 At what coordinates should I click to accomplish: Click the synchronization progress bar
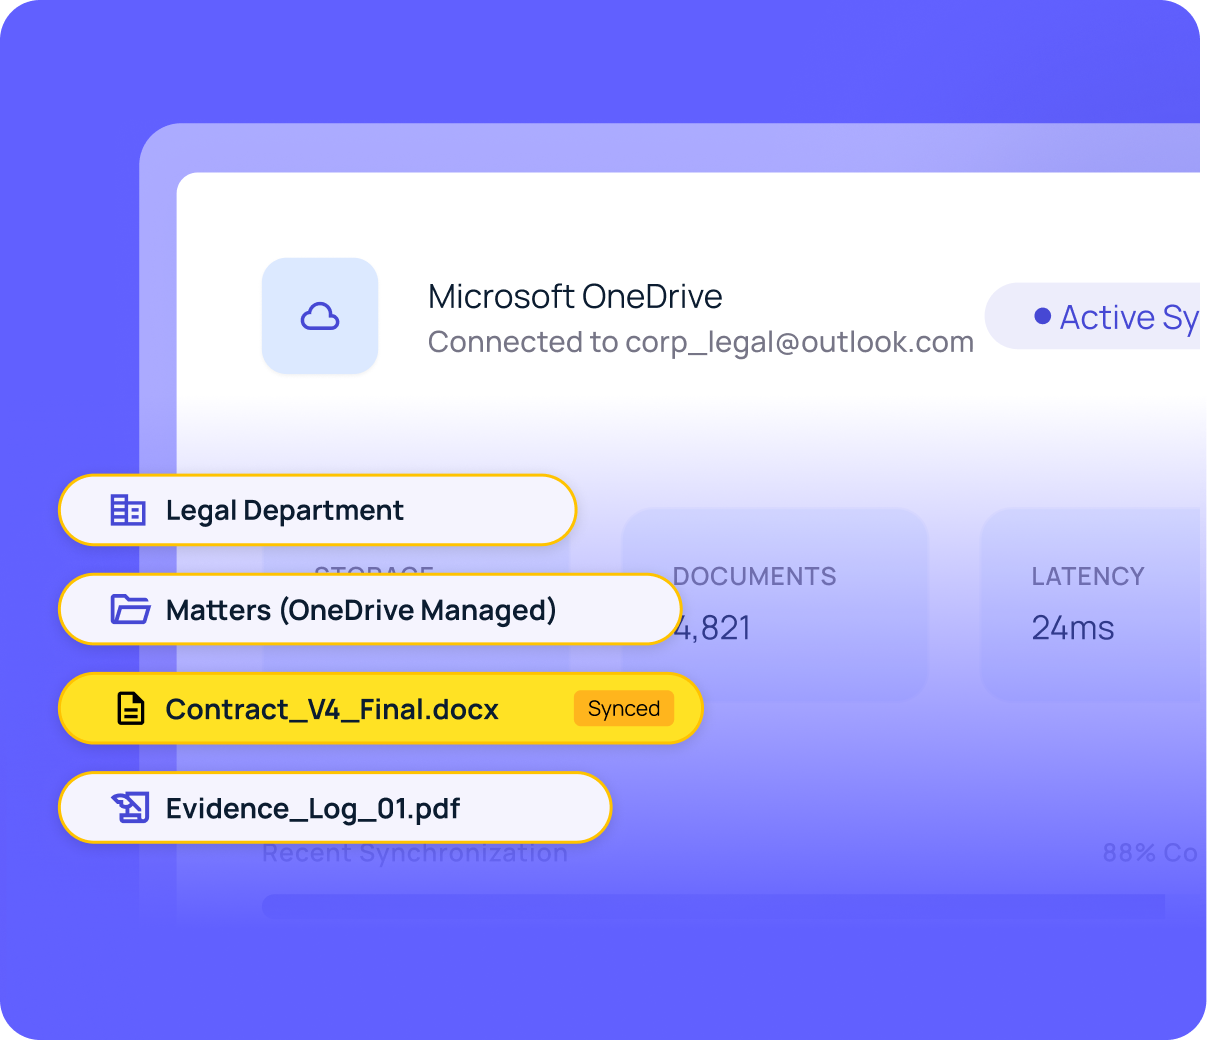pos(714,906)
